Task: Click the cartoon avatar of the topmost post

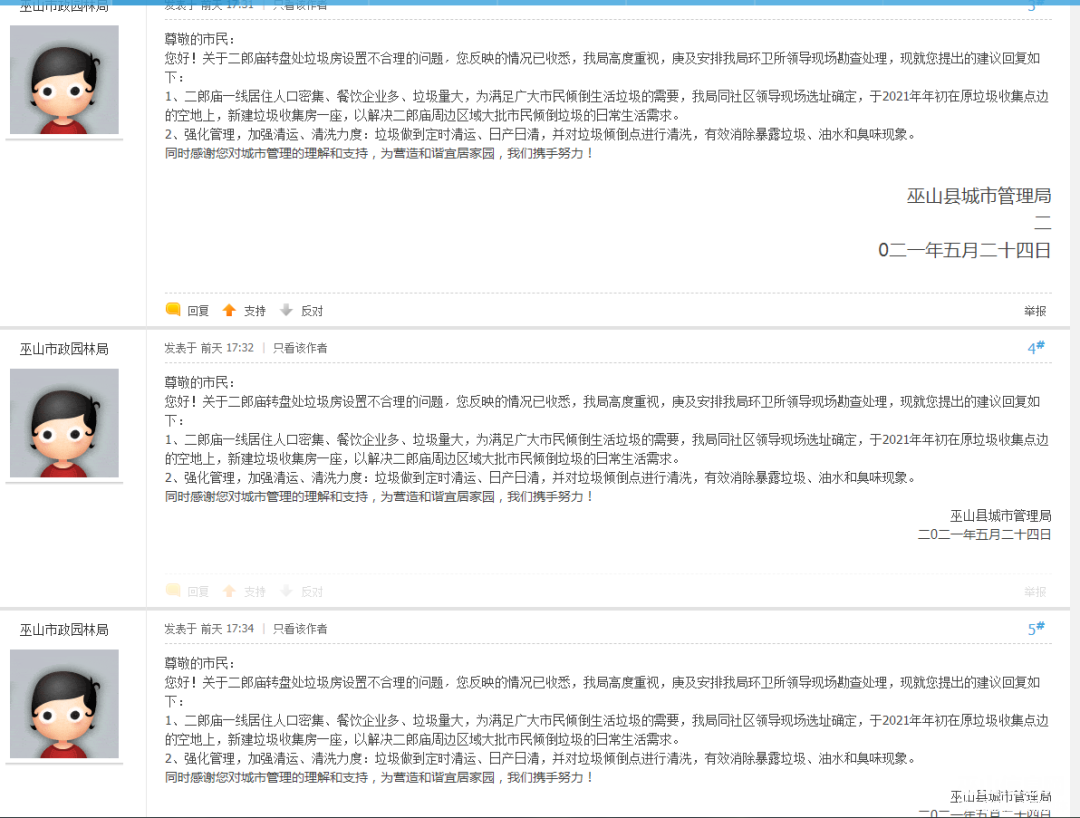Action: pyautogui.click(x=64, y=80)
